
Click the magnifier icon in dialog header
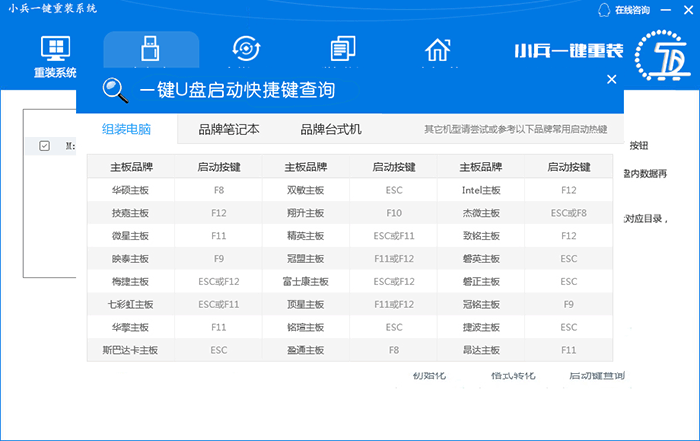point(115,90)
